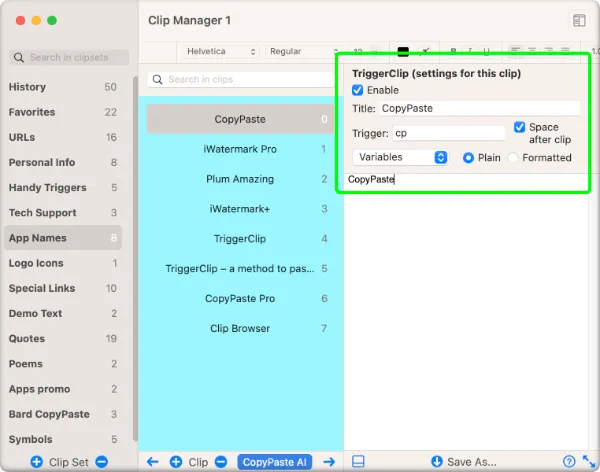This screenshot has width=600, height=472.
Task: Select the CopyPaste clip numbered 0
Action: 240,119
